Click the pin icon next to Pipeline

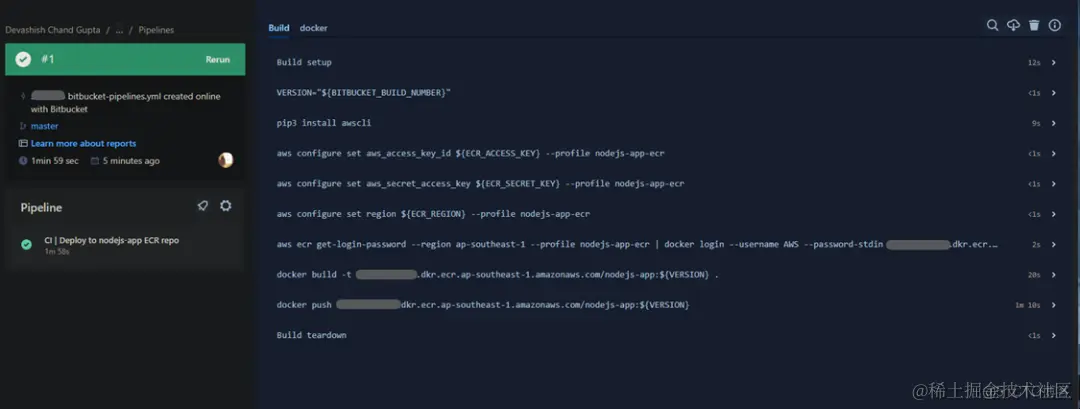(202, 206)
